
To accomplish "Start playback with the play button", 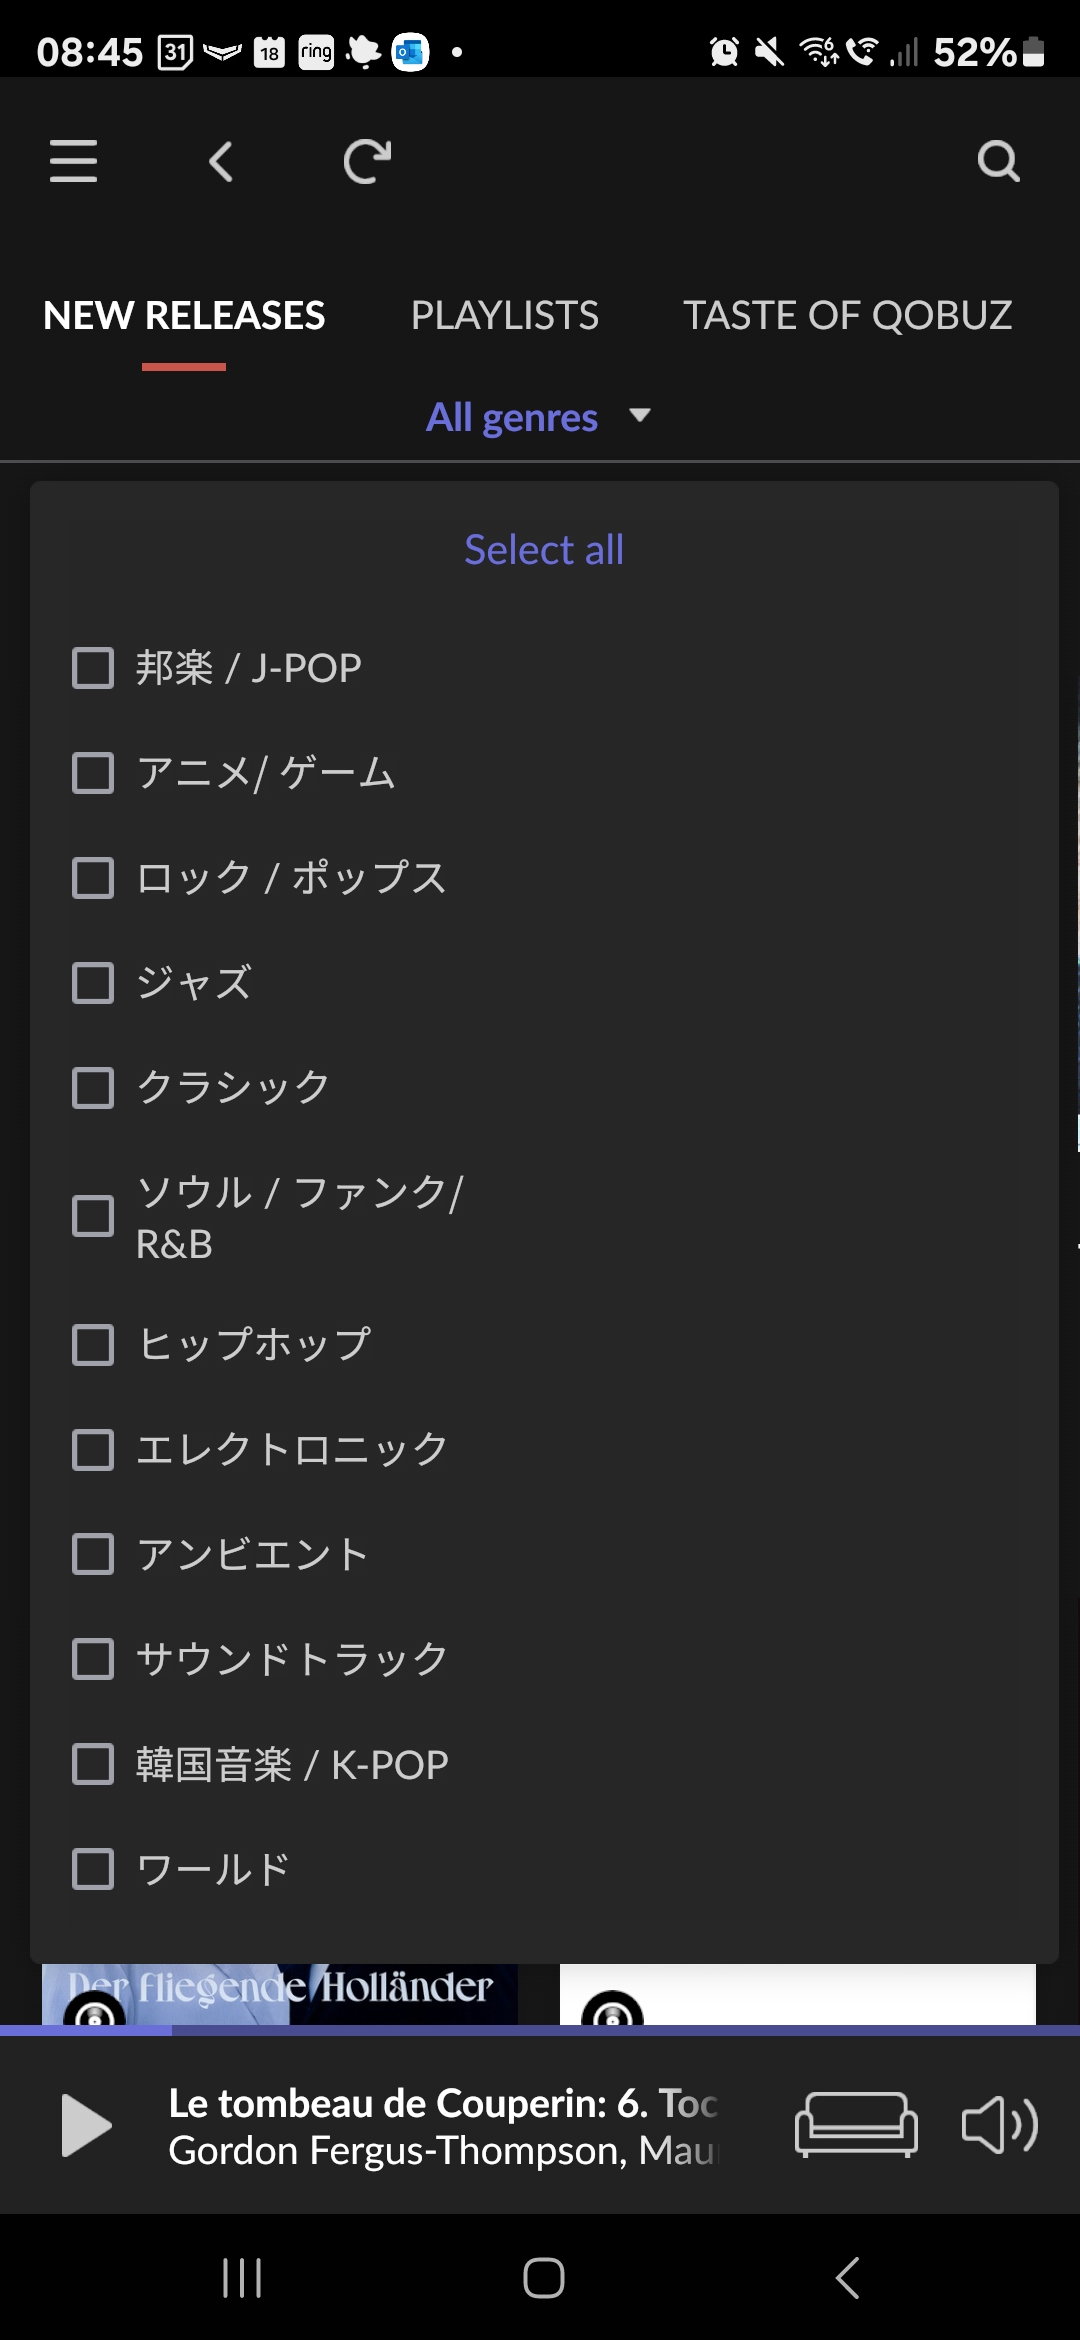I will [87, 2125].
